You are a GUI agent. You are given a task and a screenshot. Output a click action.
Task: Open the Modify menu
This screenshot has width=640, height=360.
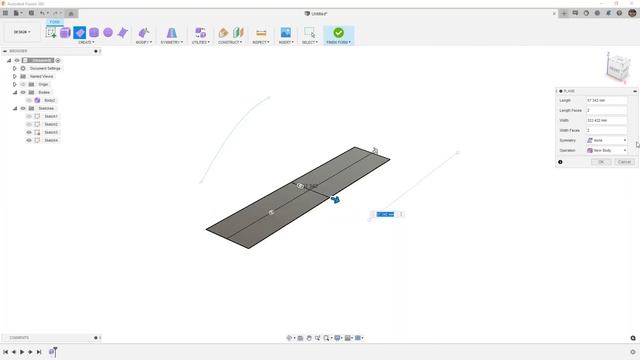144,42
